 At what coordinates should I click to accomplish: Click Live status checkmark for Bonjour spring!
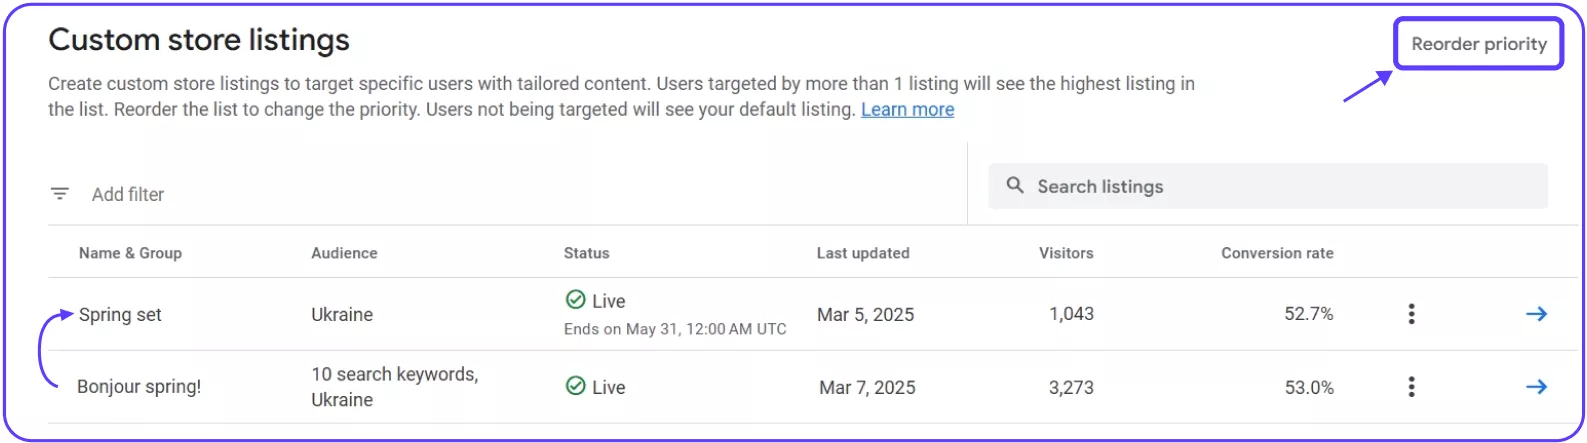tap(575, 386)
